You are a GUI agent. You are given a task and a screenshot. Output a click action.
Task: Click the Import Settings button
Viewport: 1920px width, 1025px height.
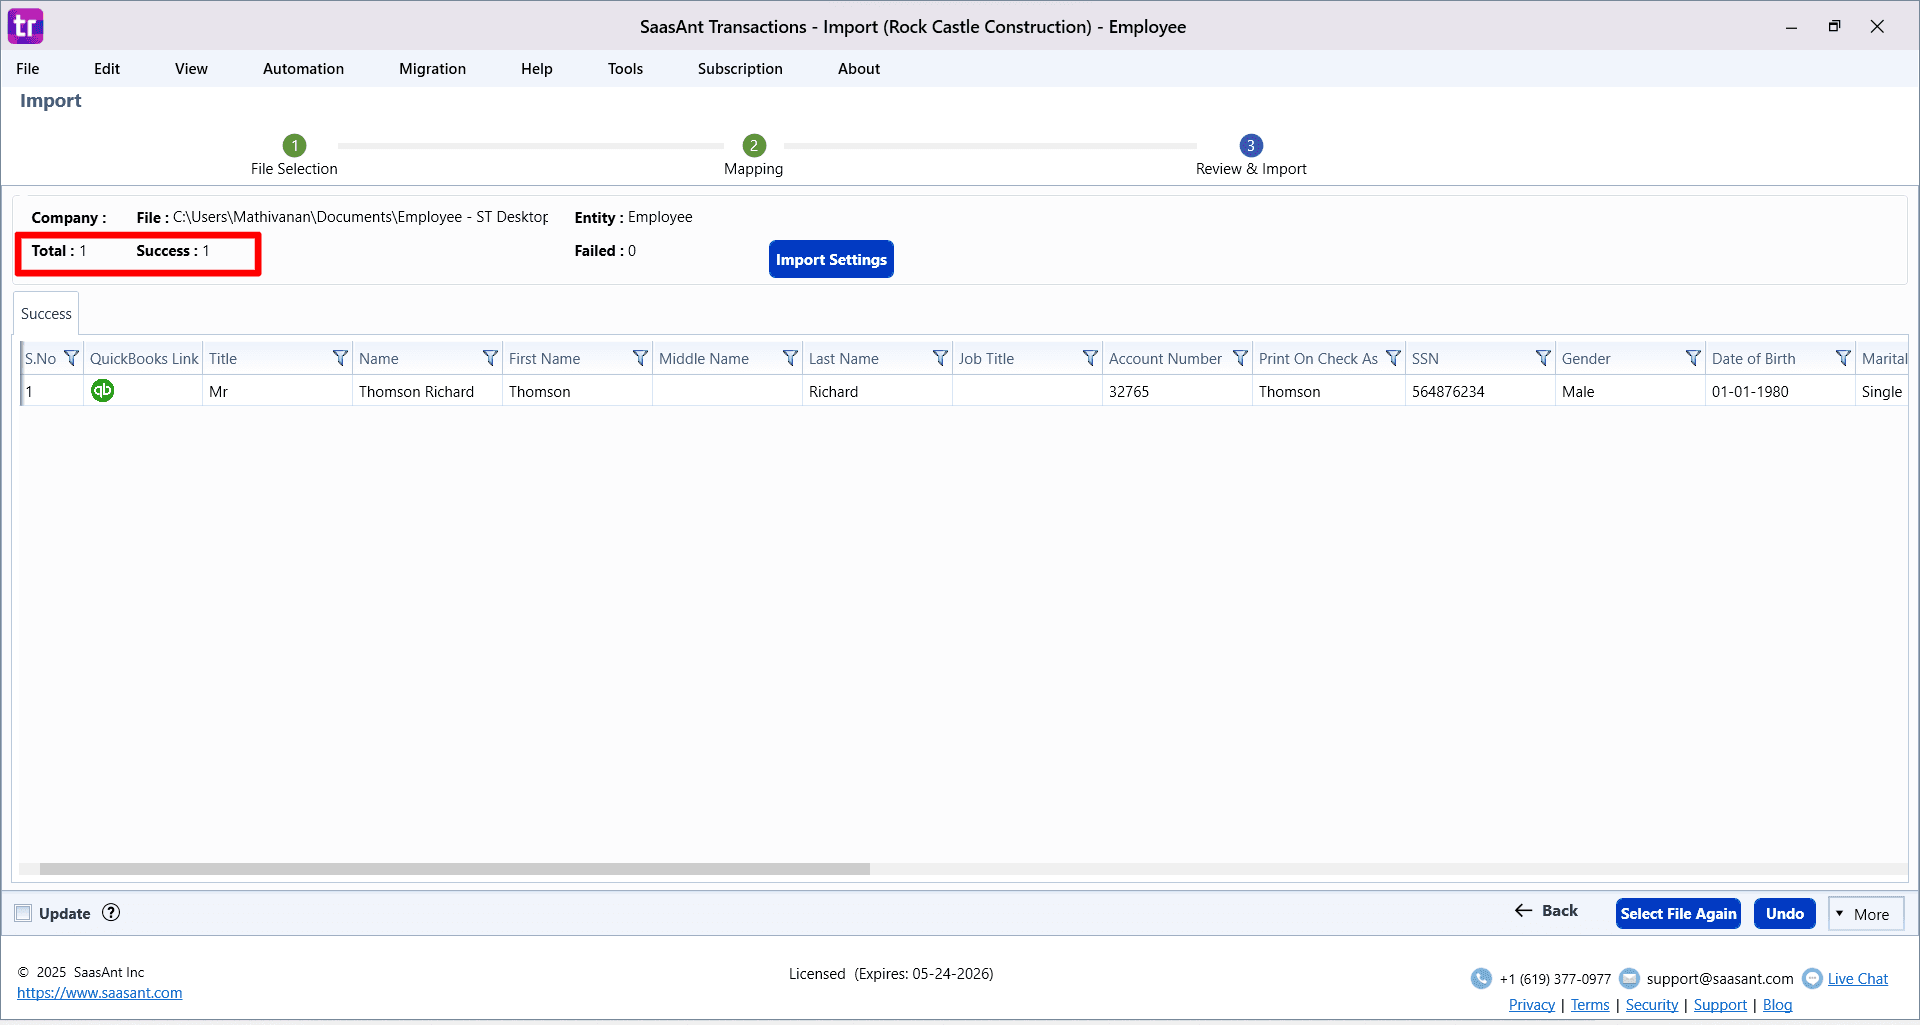(831, 259)
